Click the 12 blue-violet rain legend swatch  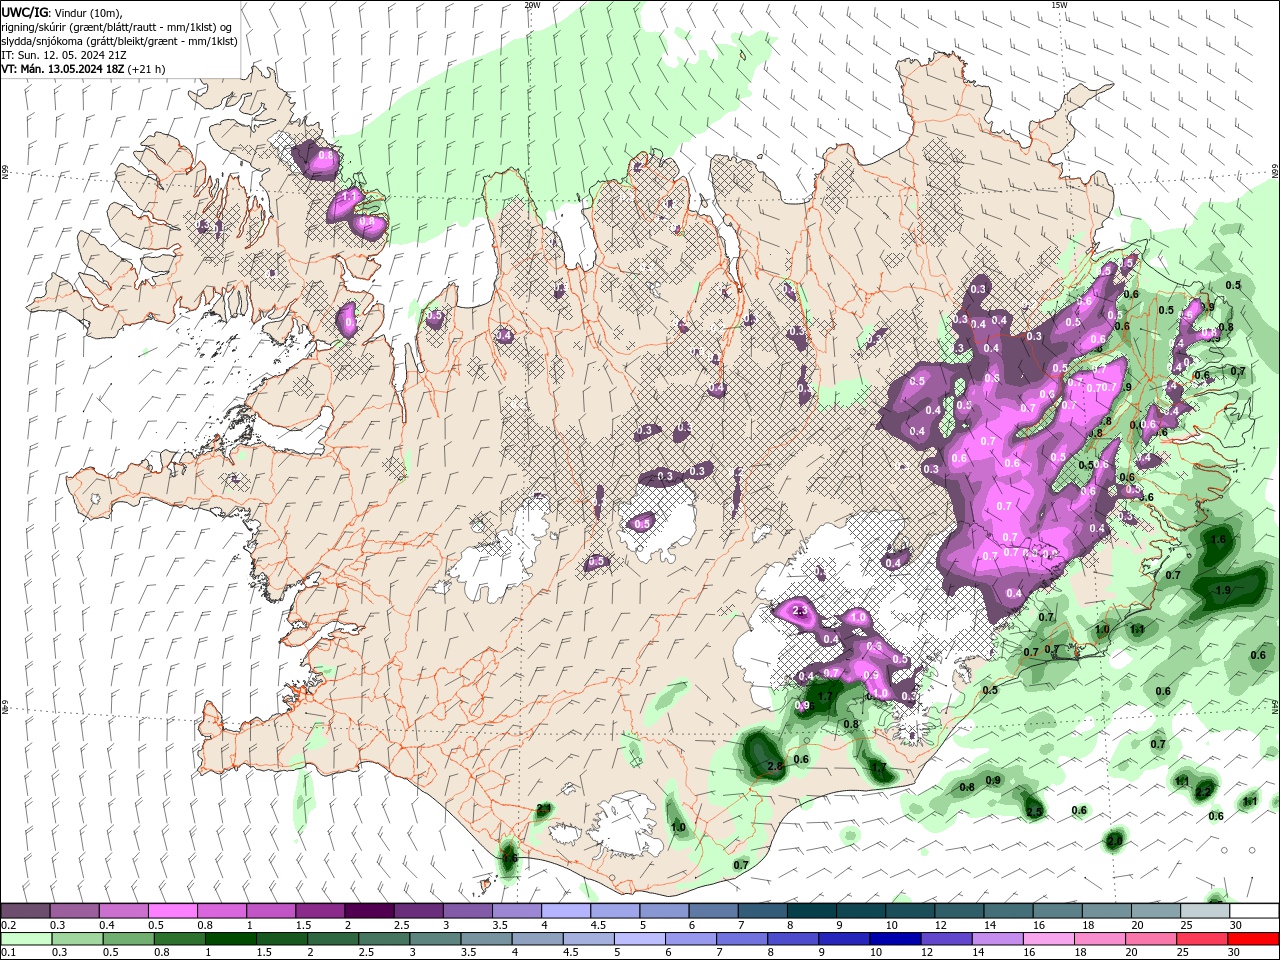pyautogui.click(x=947, y=939)
